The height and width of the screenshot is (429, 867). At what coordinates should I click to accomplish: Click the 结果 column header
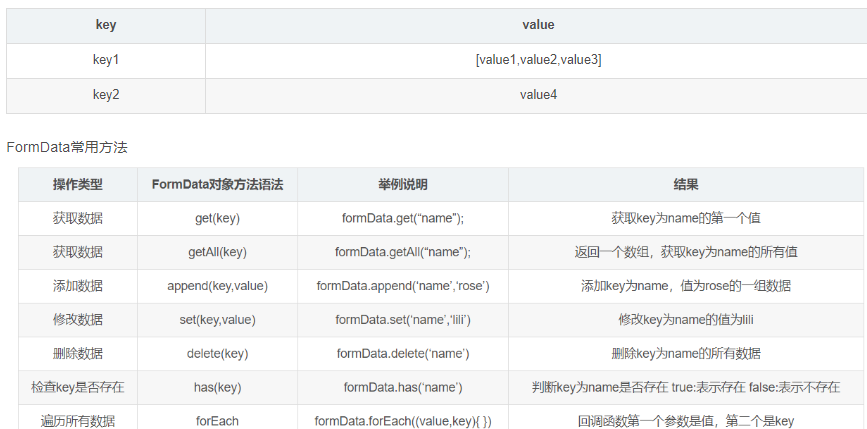(x=686, y=185)
